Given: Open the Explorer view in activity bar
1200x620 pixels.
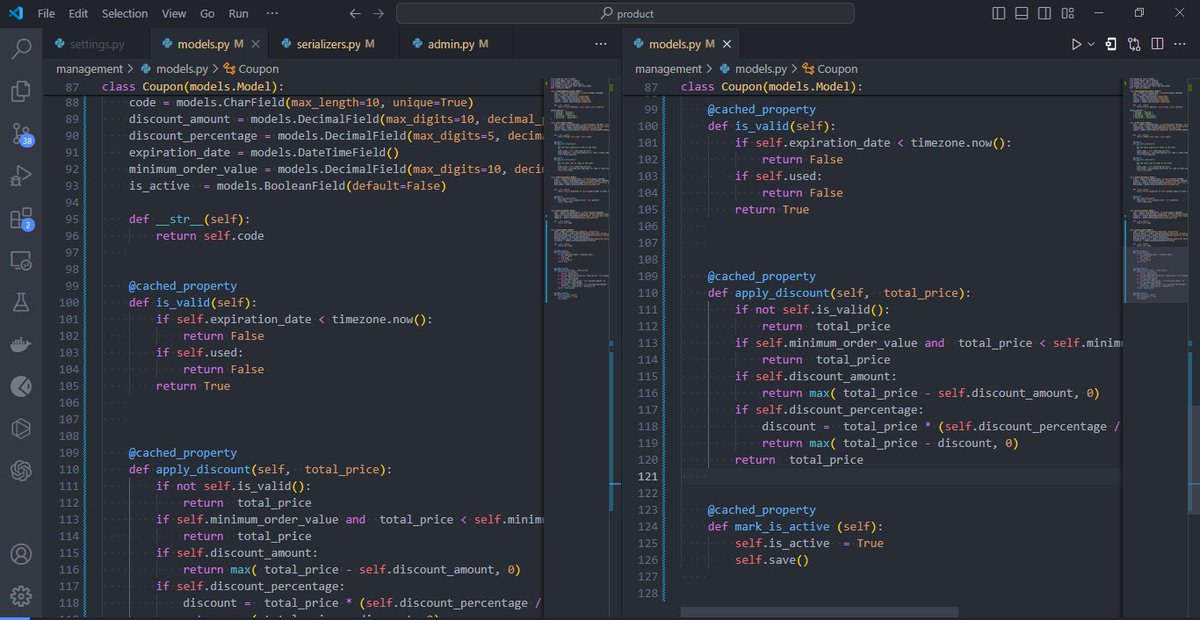Looking at the screenshot, I should (x=21, y=91).
